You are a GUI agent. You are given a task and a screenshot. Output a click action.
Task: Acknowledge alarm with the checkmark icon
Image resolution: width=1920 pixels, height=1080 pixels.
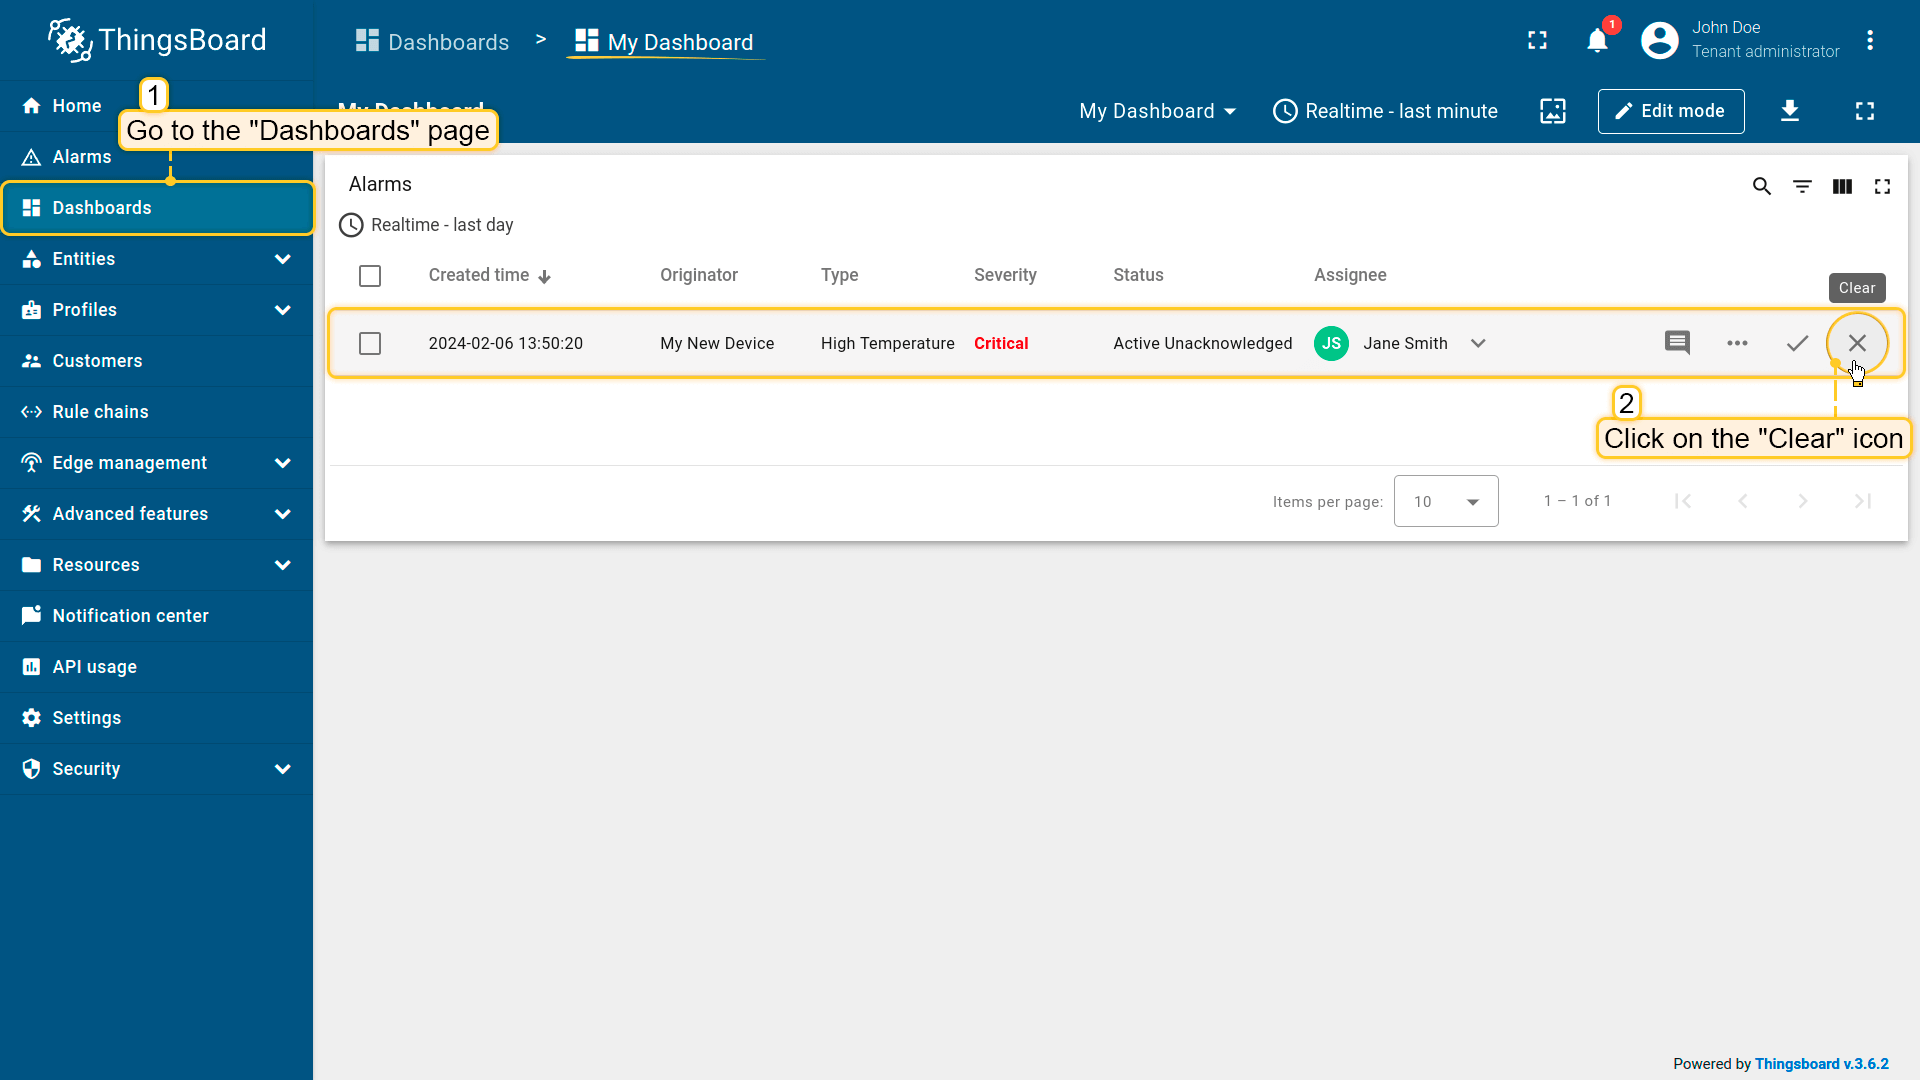point(1797,343)
